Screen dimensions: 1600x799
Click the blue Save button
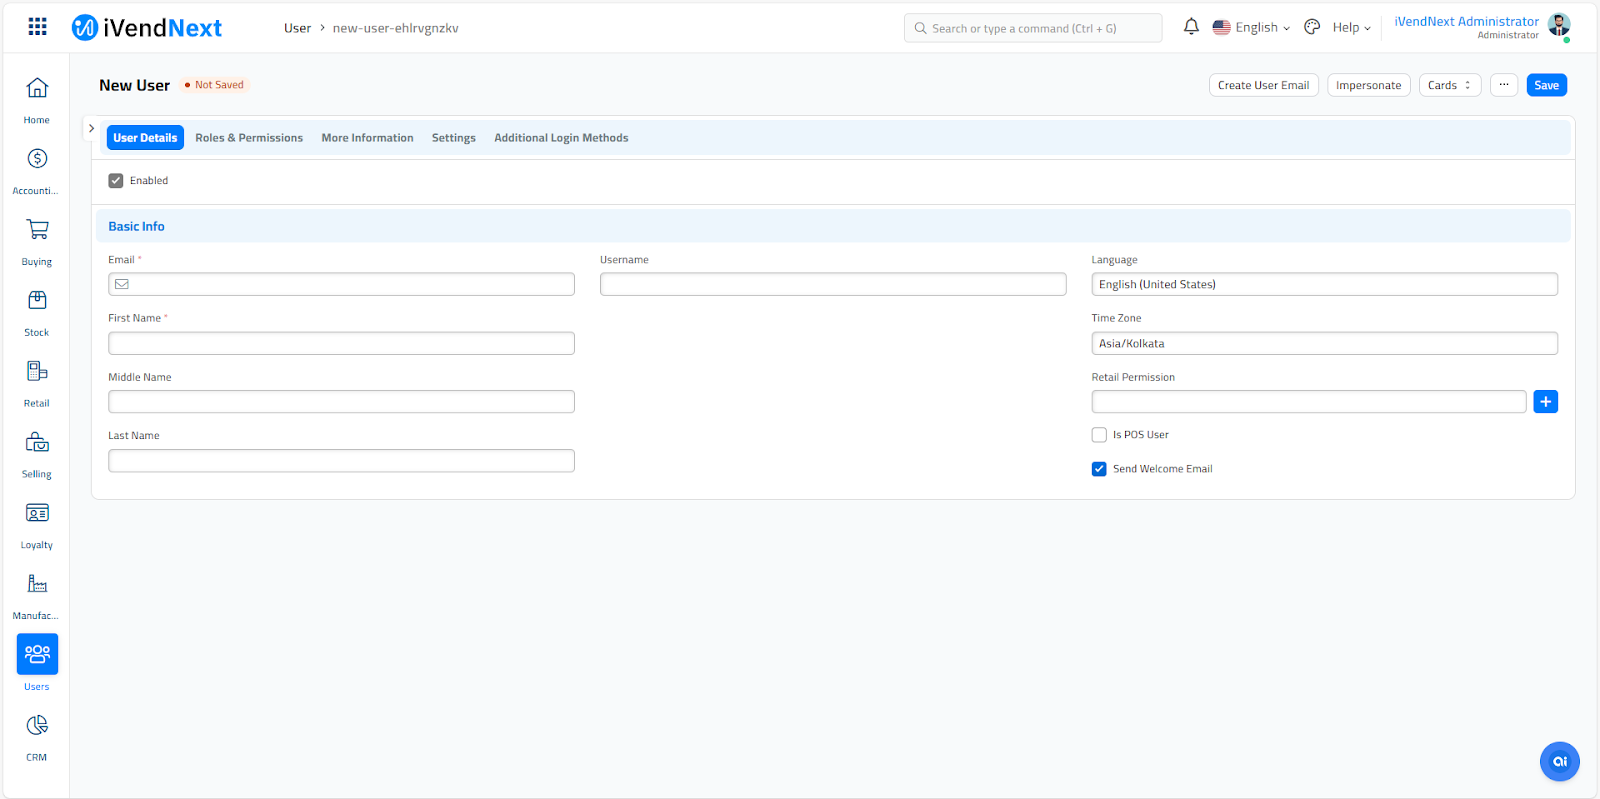pos(1546,85)
